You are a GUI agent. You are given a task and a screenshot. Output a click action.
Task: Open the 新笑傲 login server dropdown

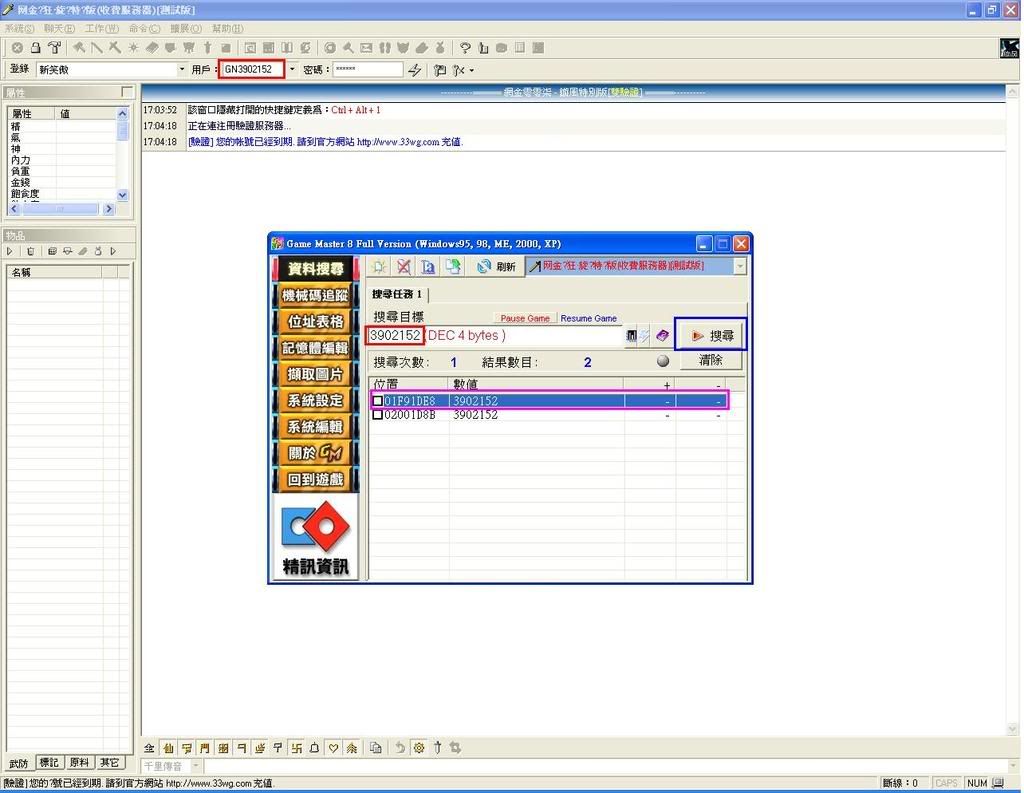click(x=181, y=70)
